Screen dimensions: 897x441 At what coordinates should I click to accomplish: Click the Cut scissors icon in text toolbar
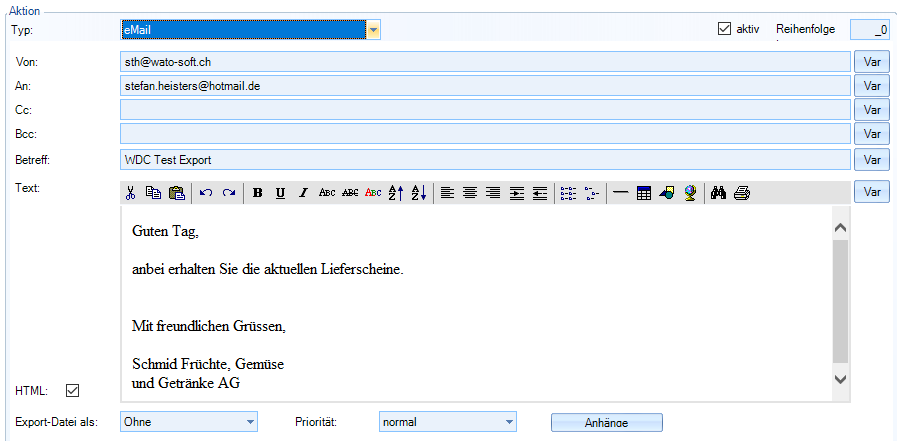(130, 193)
